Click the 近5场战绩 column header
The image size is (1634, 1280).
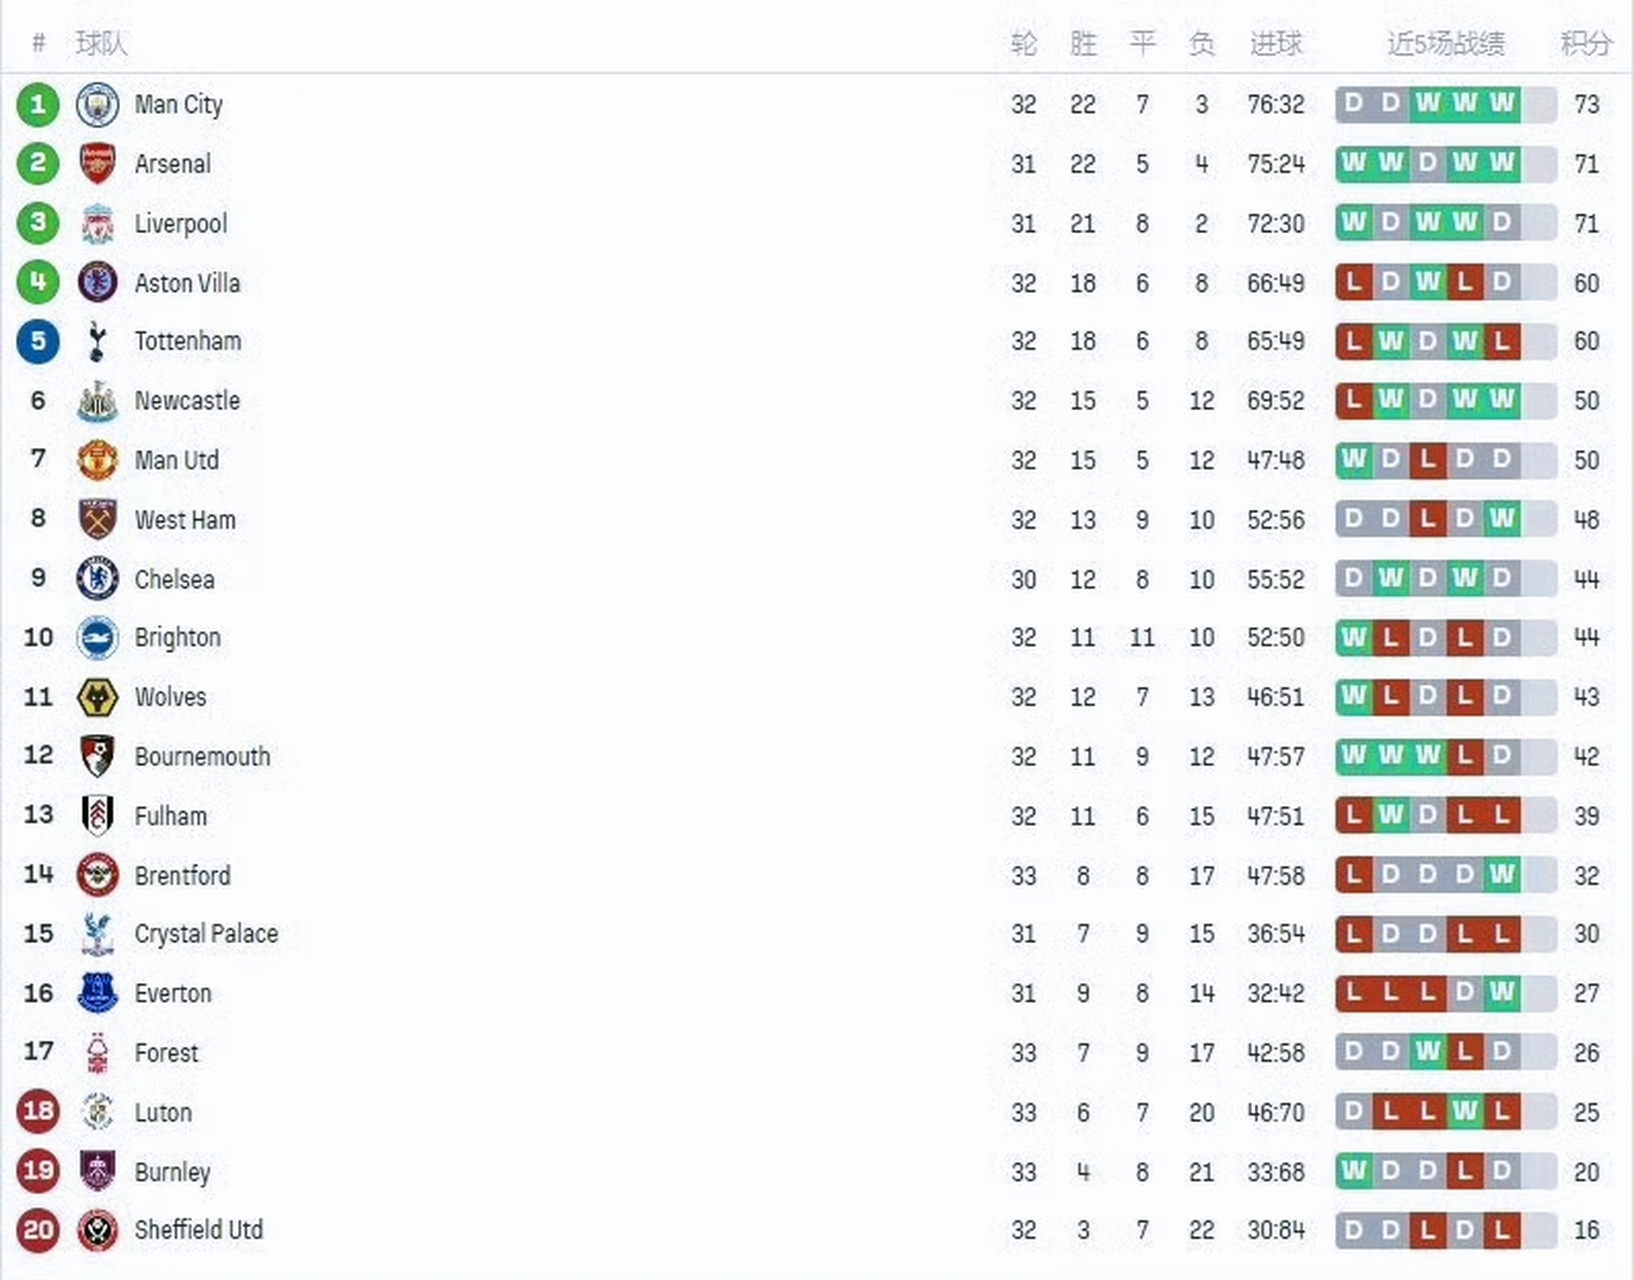coord(1445,43)
